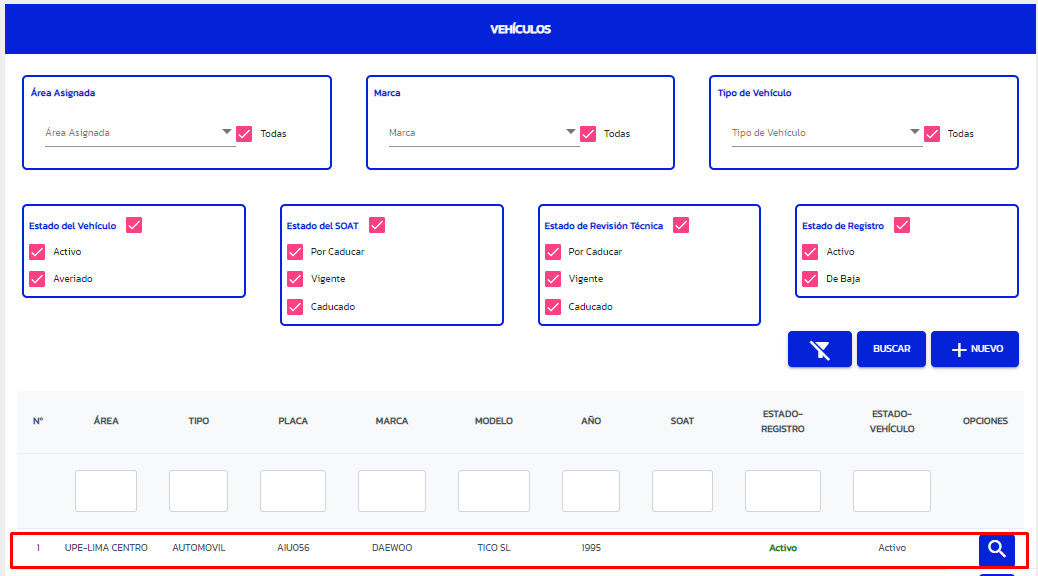Click the ESTADO-REGISTRO column filter field
The height and width of the screenshot is (576, 1038).
[782, 491]
